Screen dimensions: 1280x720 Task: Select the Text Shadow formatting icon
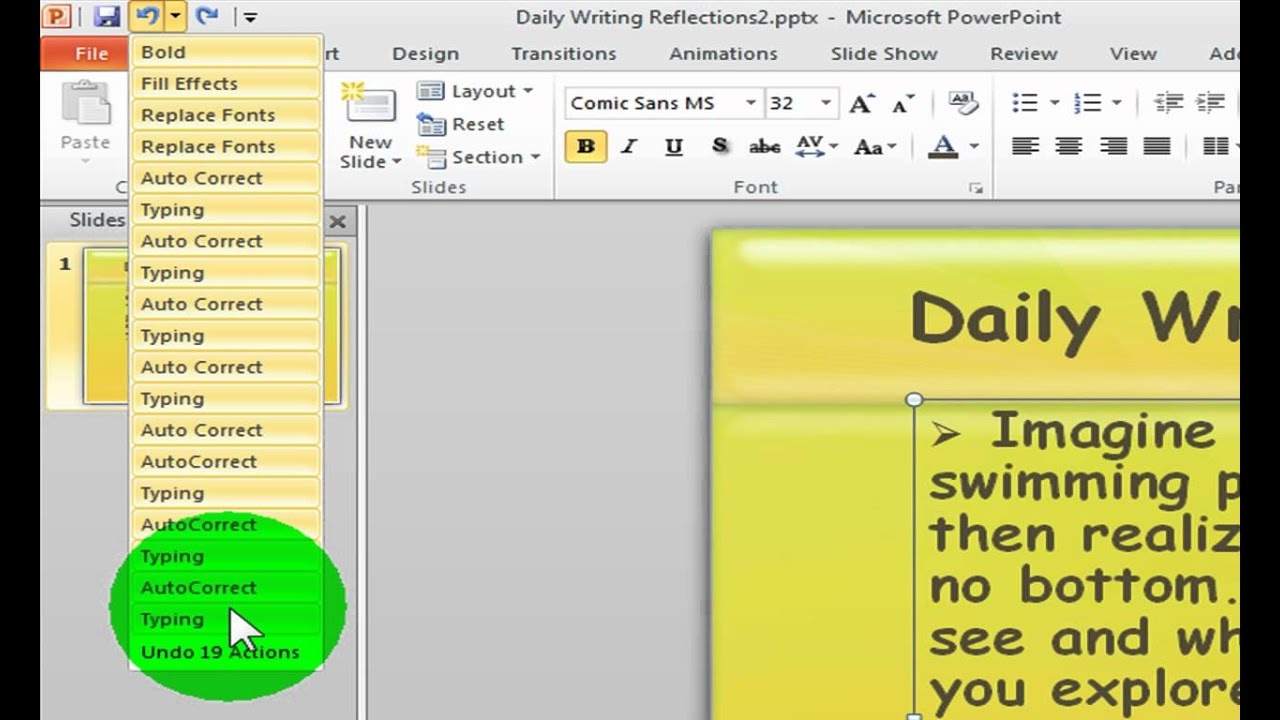click(719, 146)
